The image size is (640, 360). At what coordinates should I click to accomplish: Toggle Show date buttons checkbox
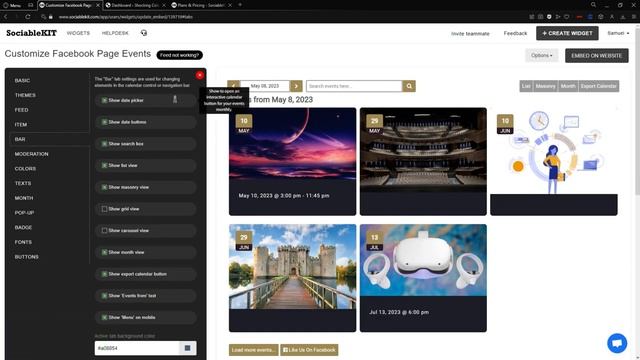pyautogui.click(x=104, y=122)
